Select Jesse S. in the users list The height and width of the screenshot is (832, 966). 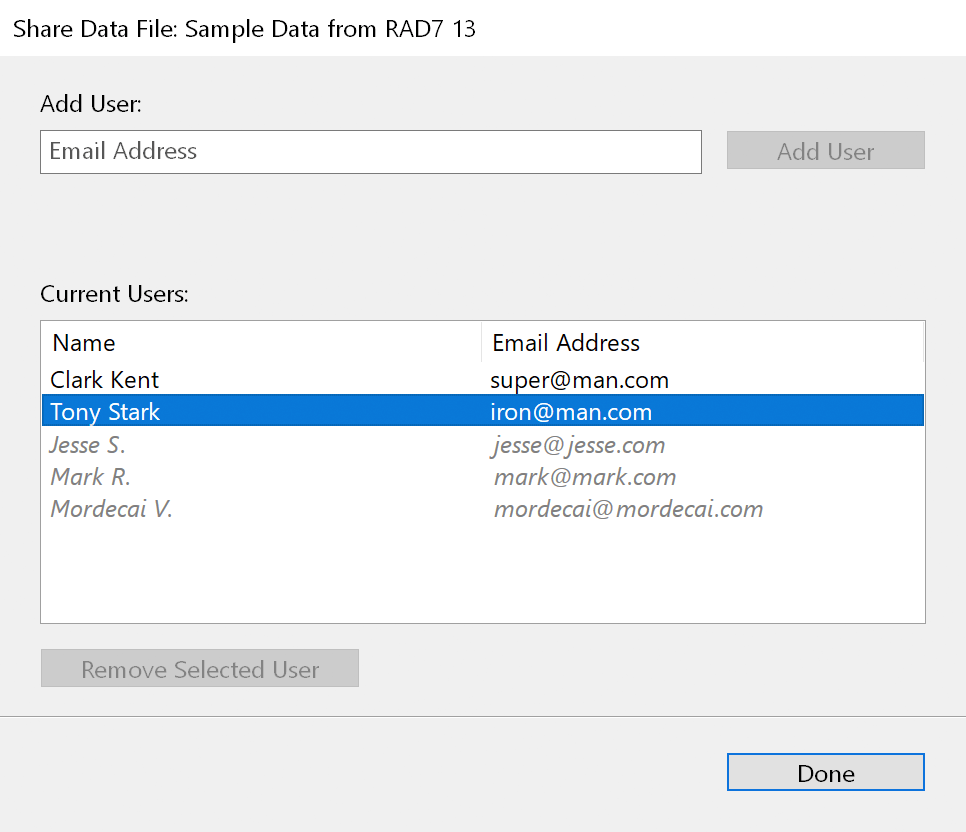88,445
